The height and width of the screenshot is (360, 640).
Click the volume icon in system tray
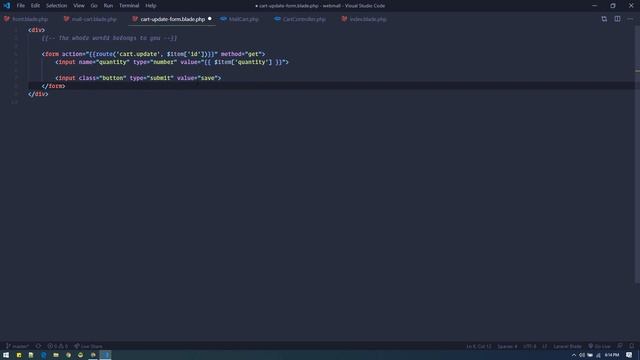tap(582, 355)
